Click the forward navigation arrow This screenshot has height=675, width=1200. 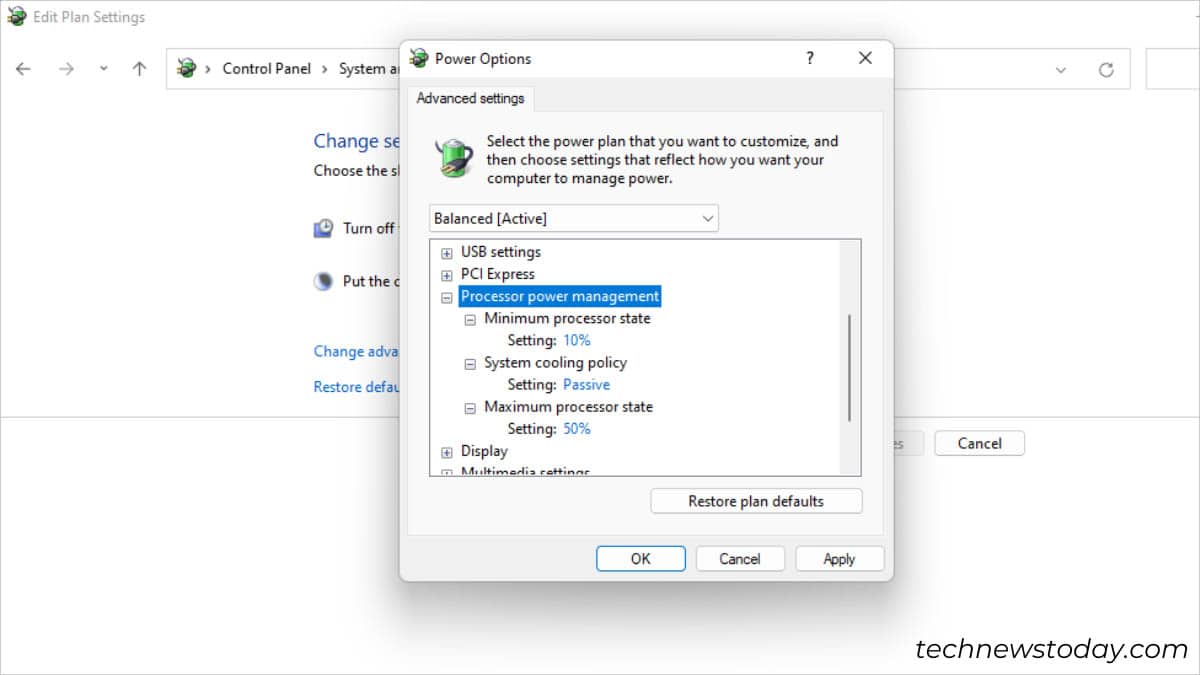(66, 68)
